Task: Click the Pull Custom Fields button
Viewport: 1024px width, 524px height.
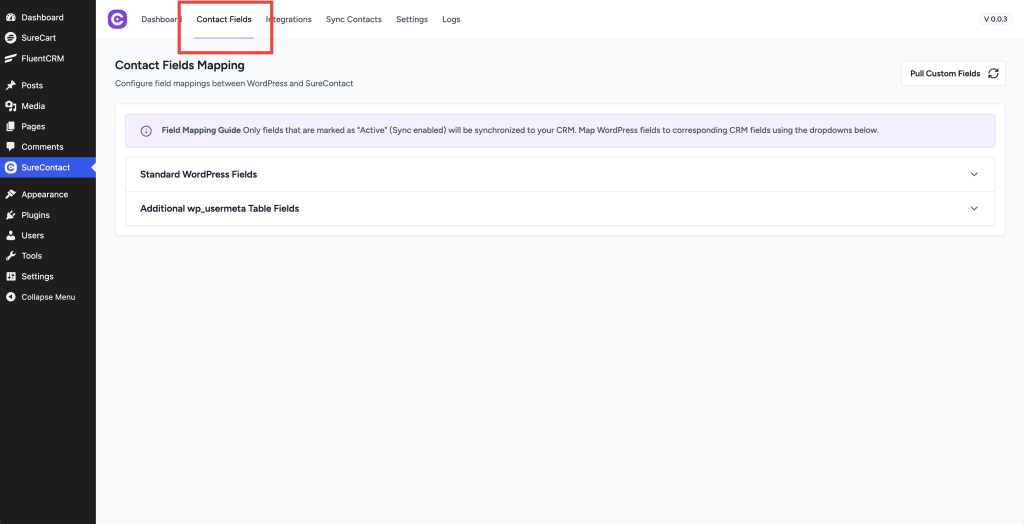Action: pos(953,73)
